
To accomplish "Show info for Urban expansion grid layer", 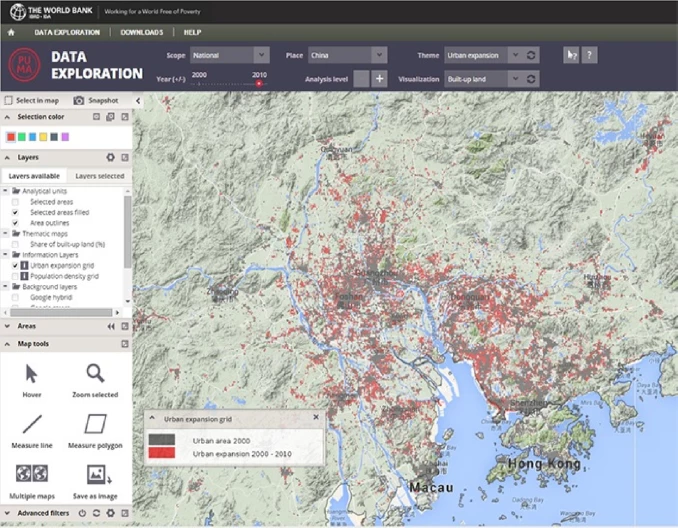I will coord(25,266).
